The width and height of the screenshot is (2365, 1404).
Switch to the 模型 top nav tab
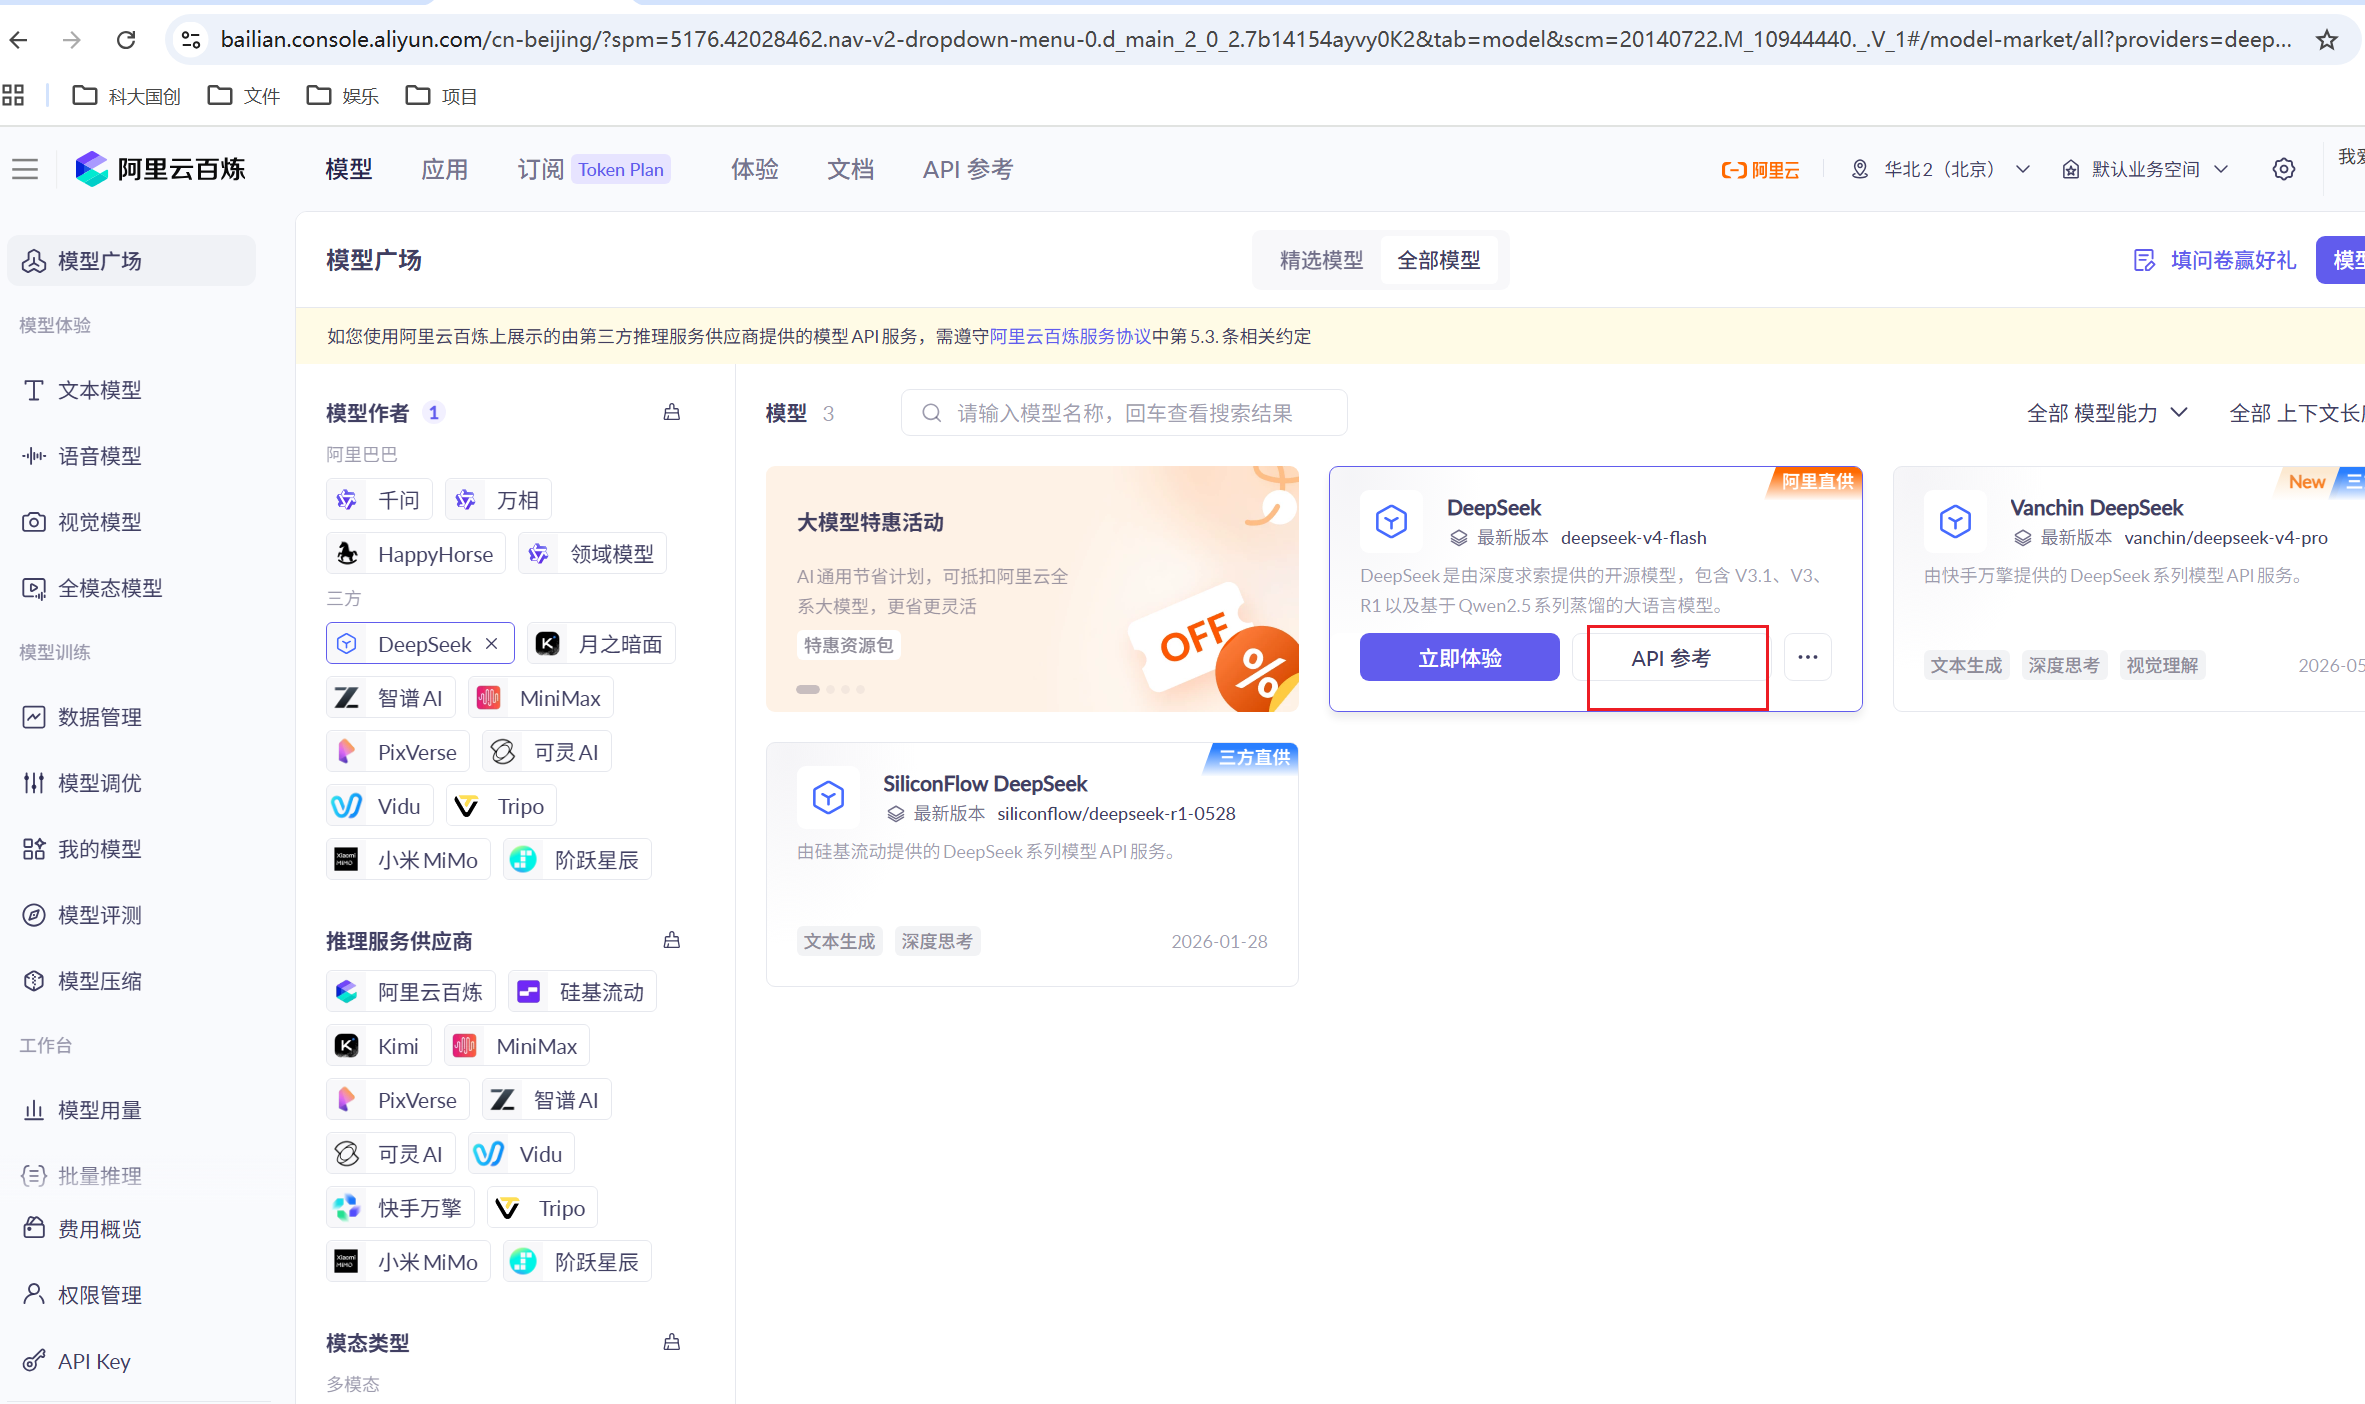click(349, 170)
